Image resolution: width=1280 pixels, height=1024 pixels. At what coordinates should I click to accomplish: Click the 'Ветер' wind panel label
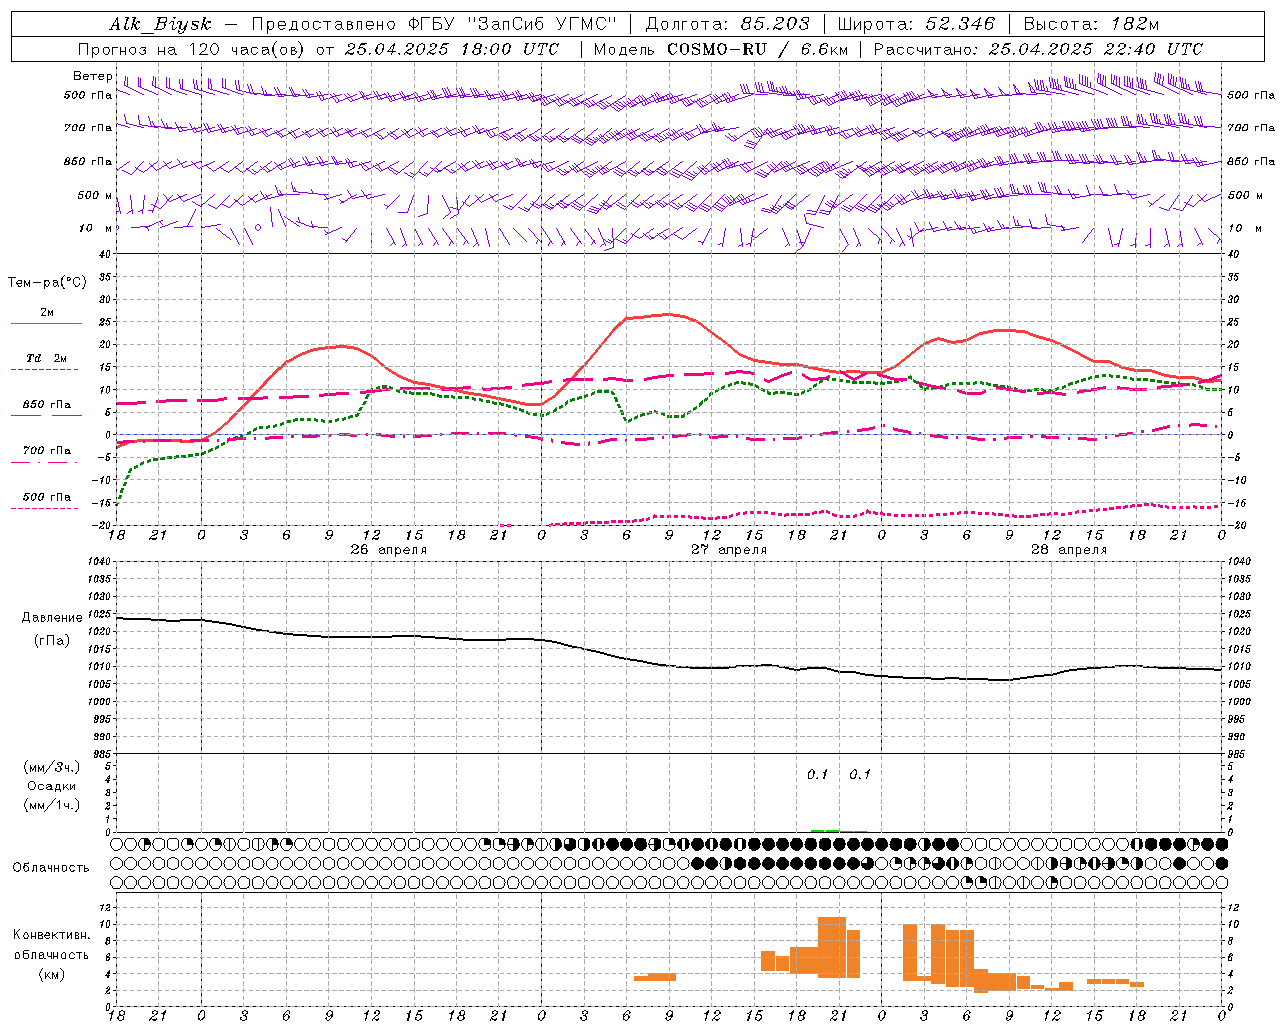pos(93,76)
